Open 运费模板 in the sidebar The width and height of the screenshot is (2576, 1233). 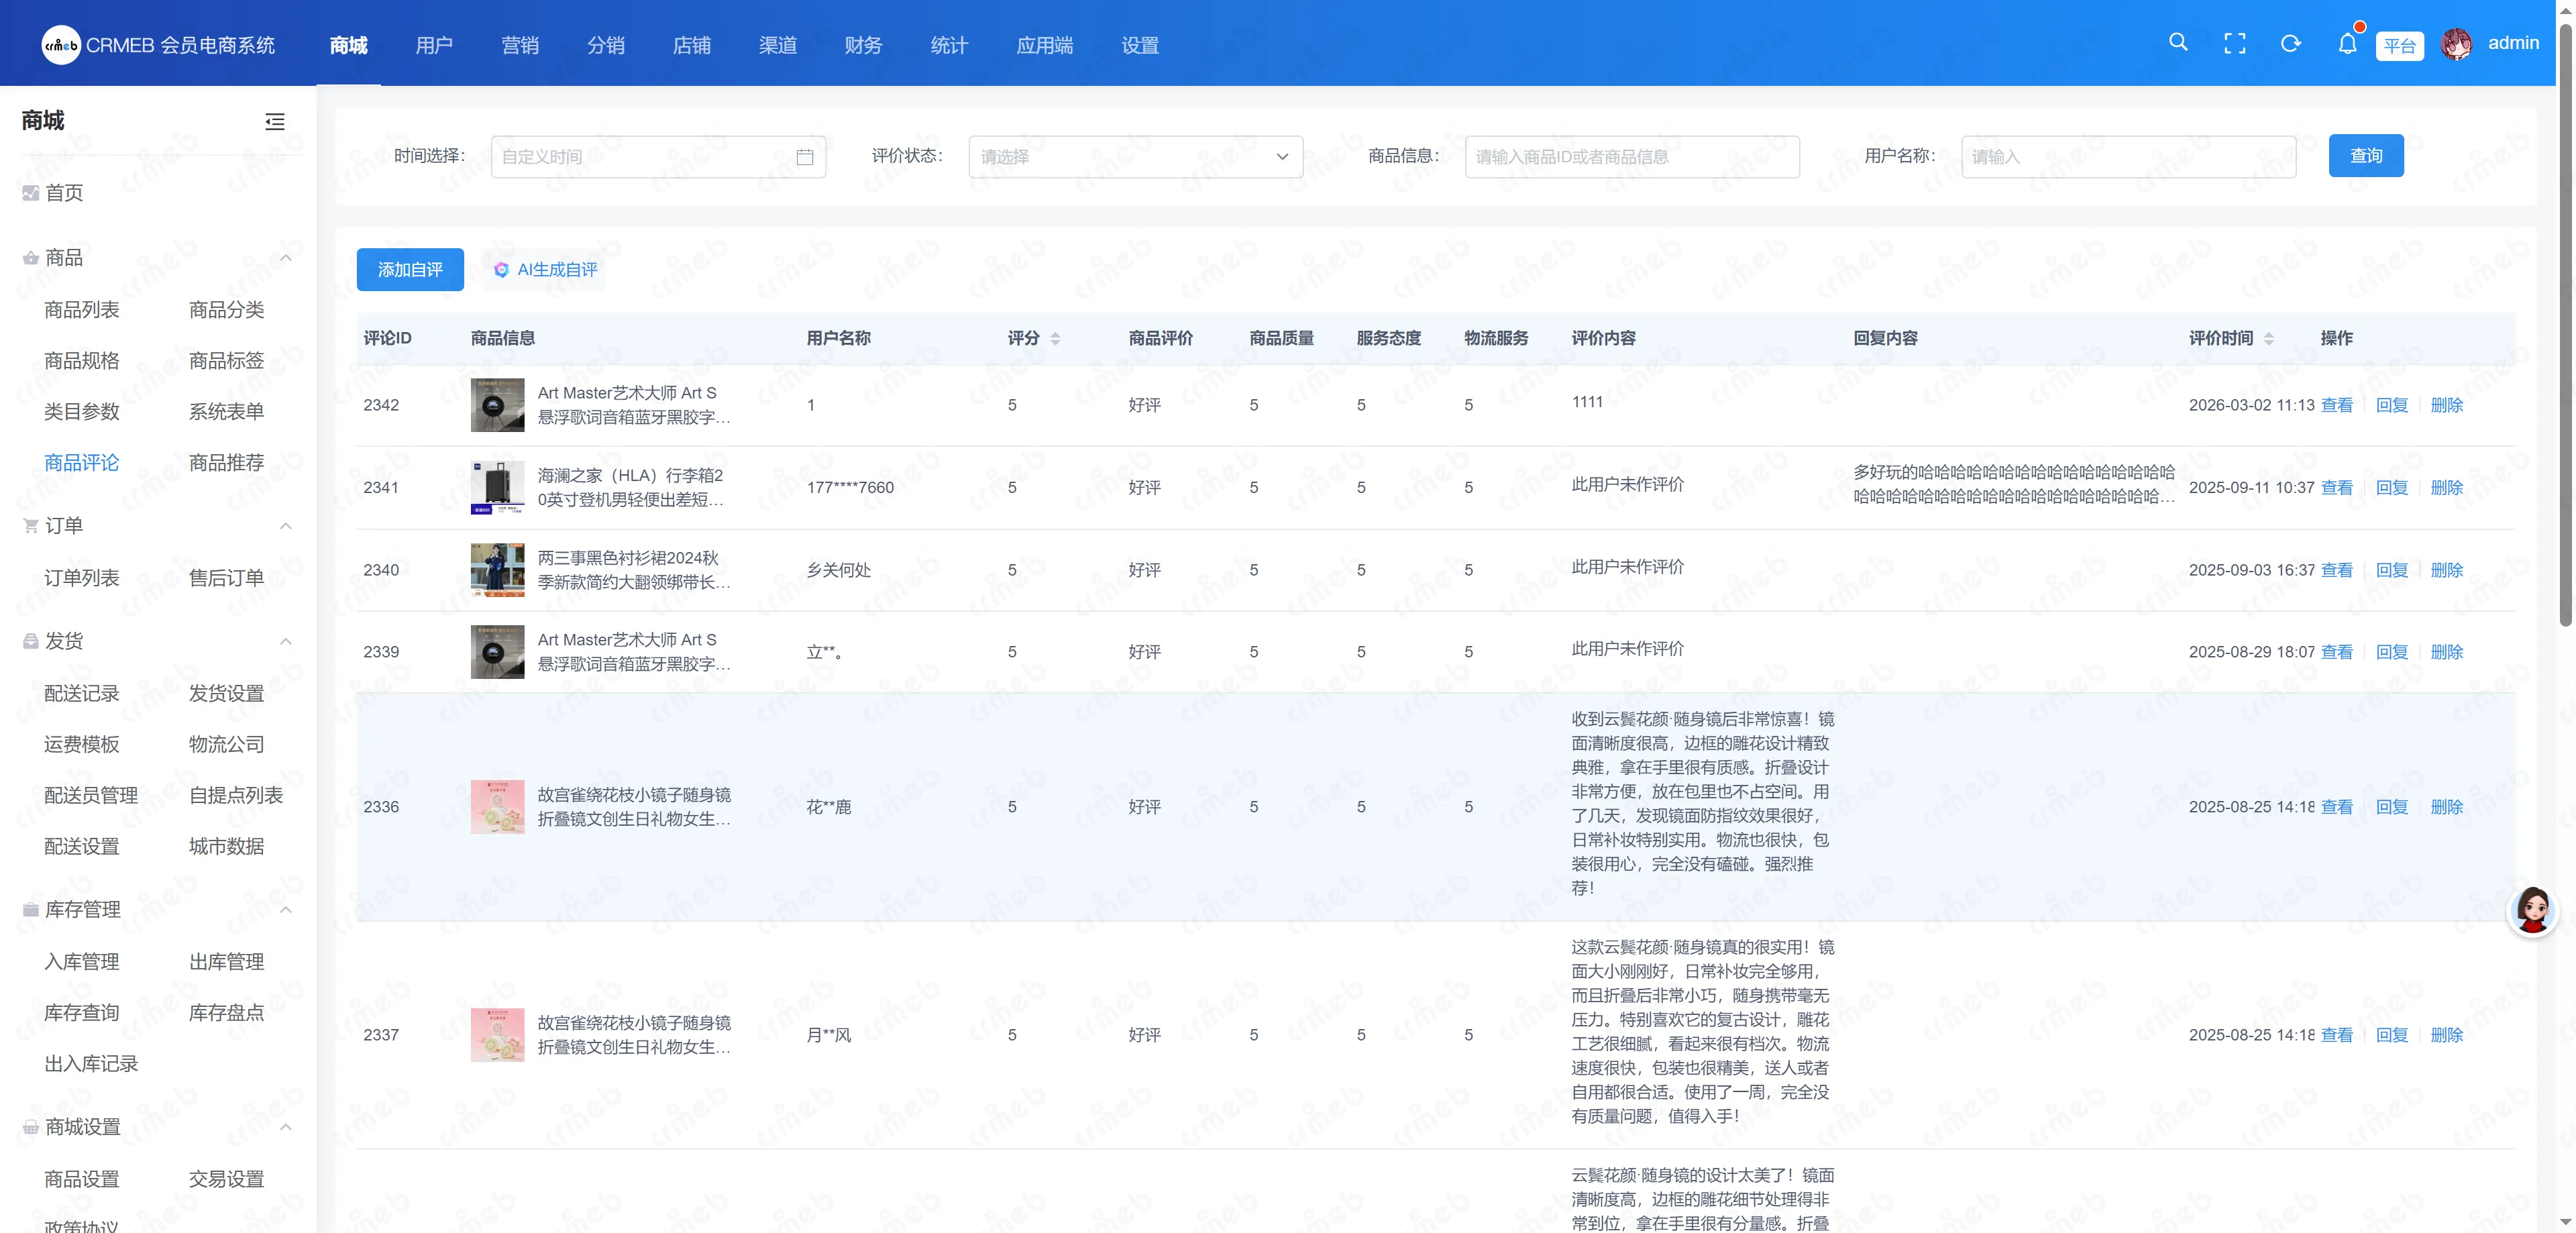coord(82,744)
